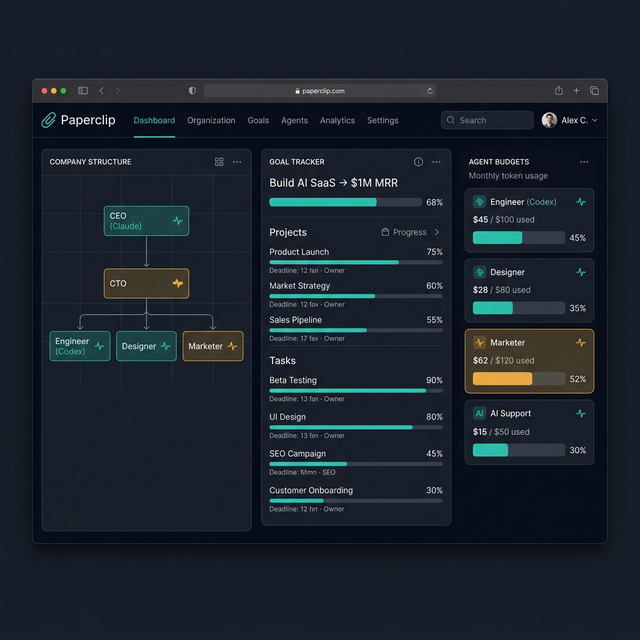Click Marketer budget card activity pulse
The height and width of the screenshot is (640, 640).
coord(581,342)
